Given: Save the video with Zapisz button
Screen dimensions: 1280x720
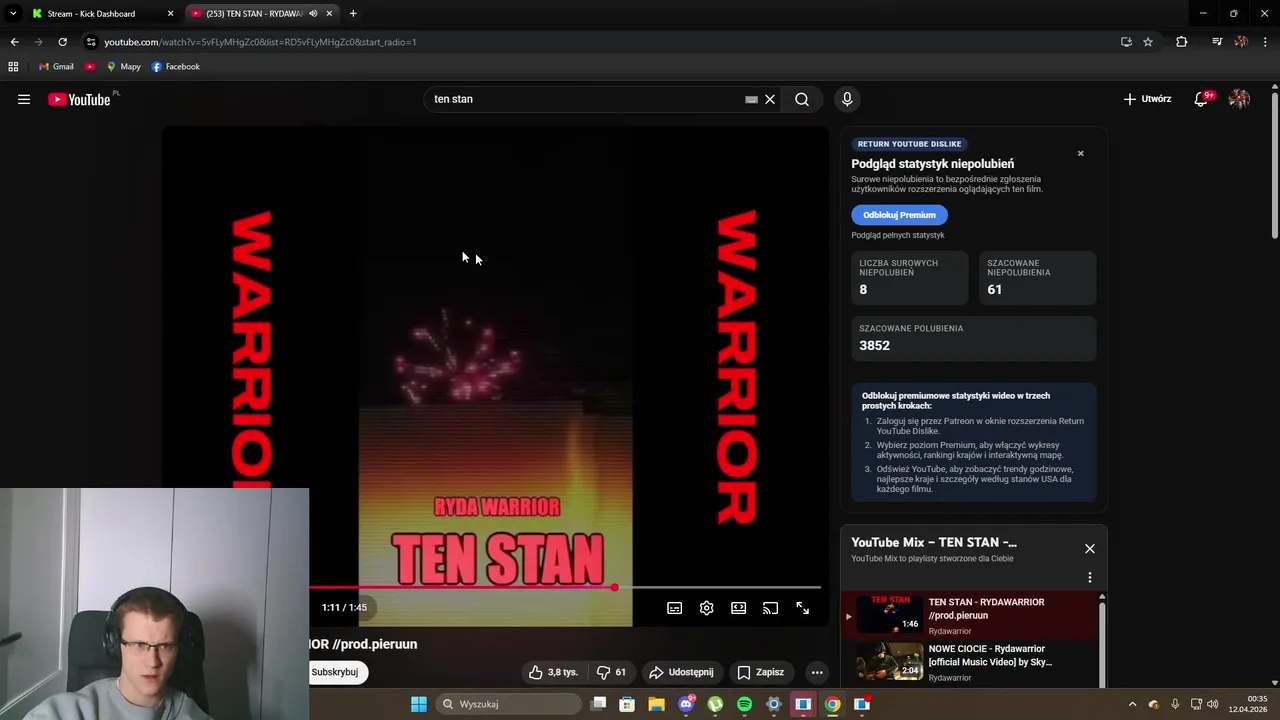Looking at the screenshot, I should coord(761,672).
